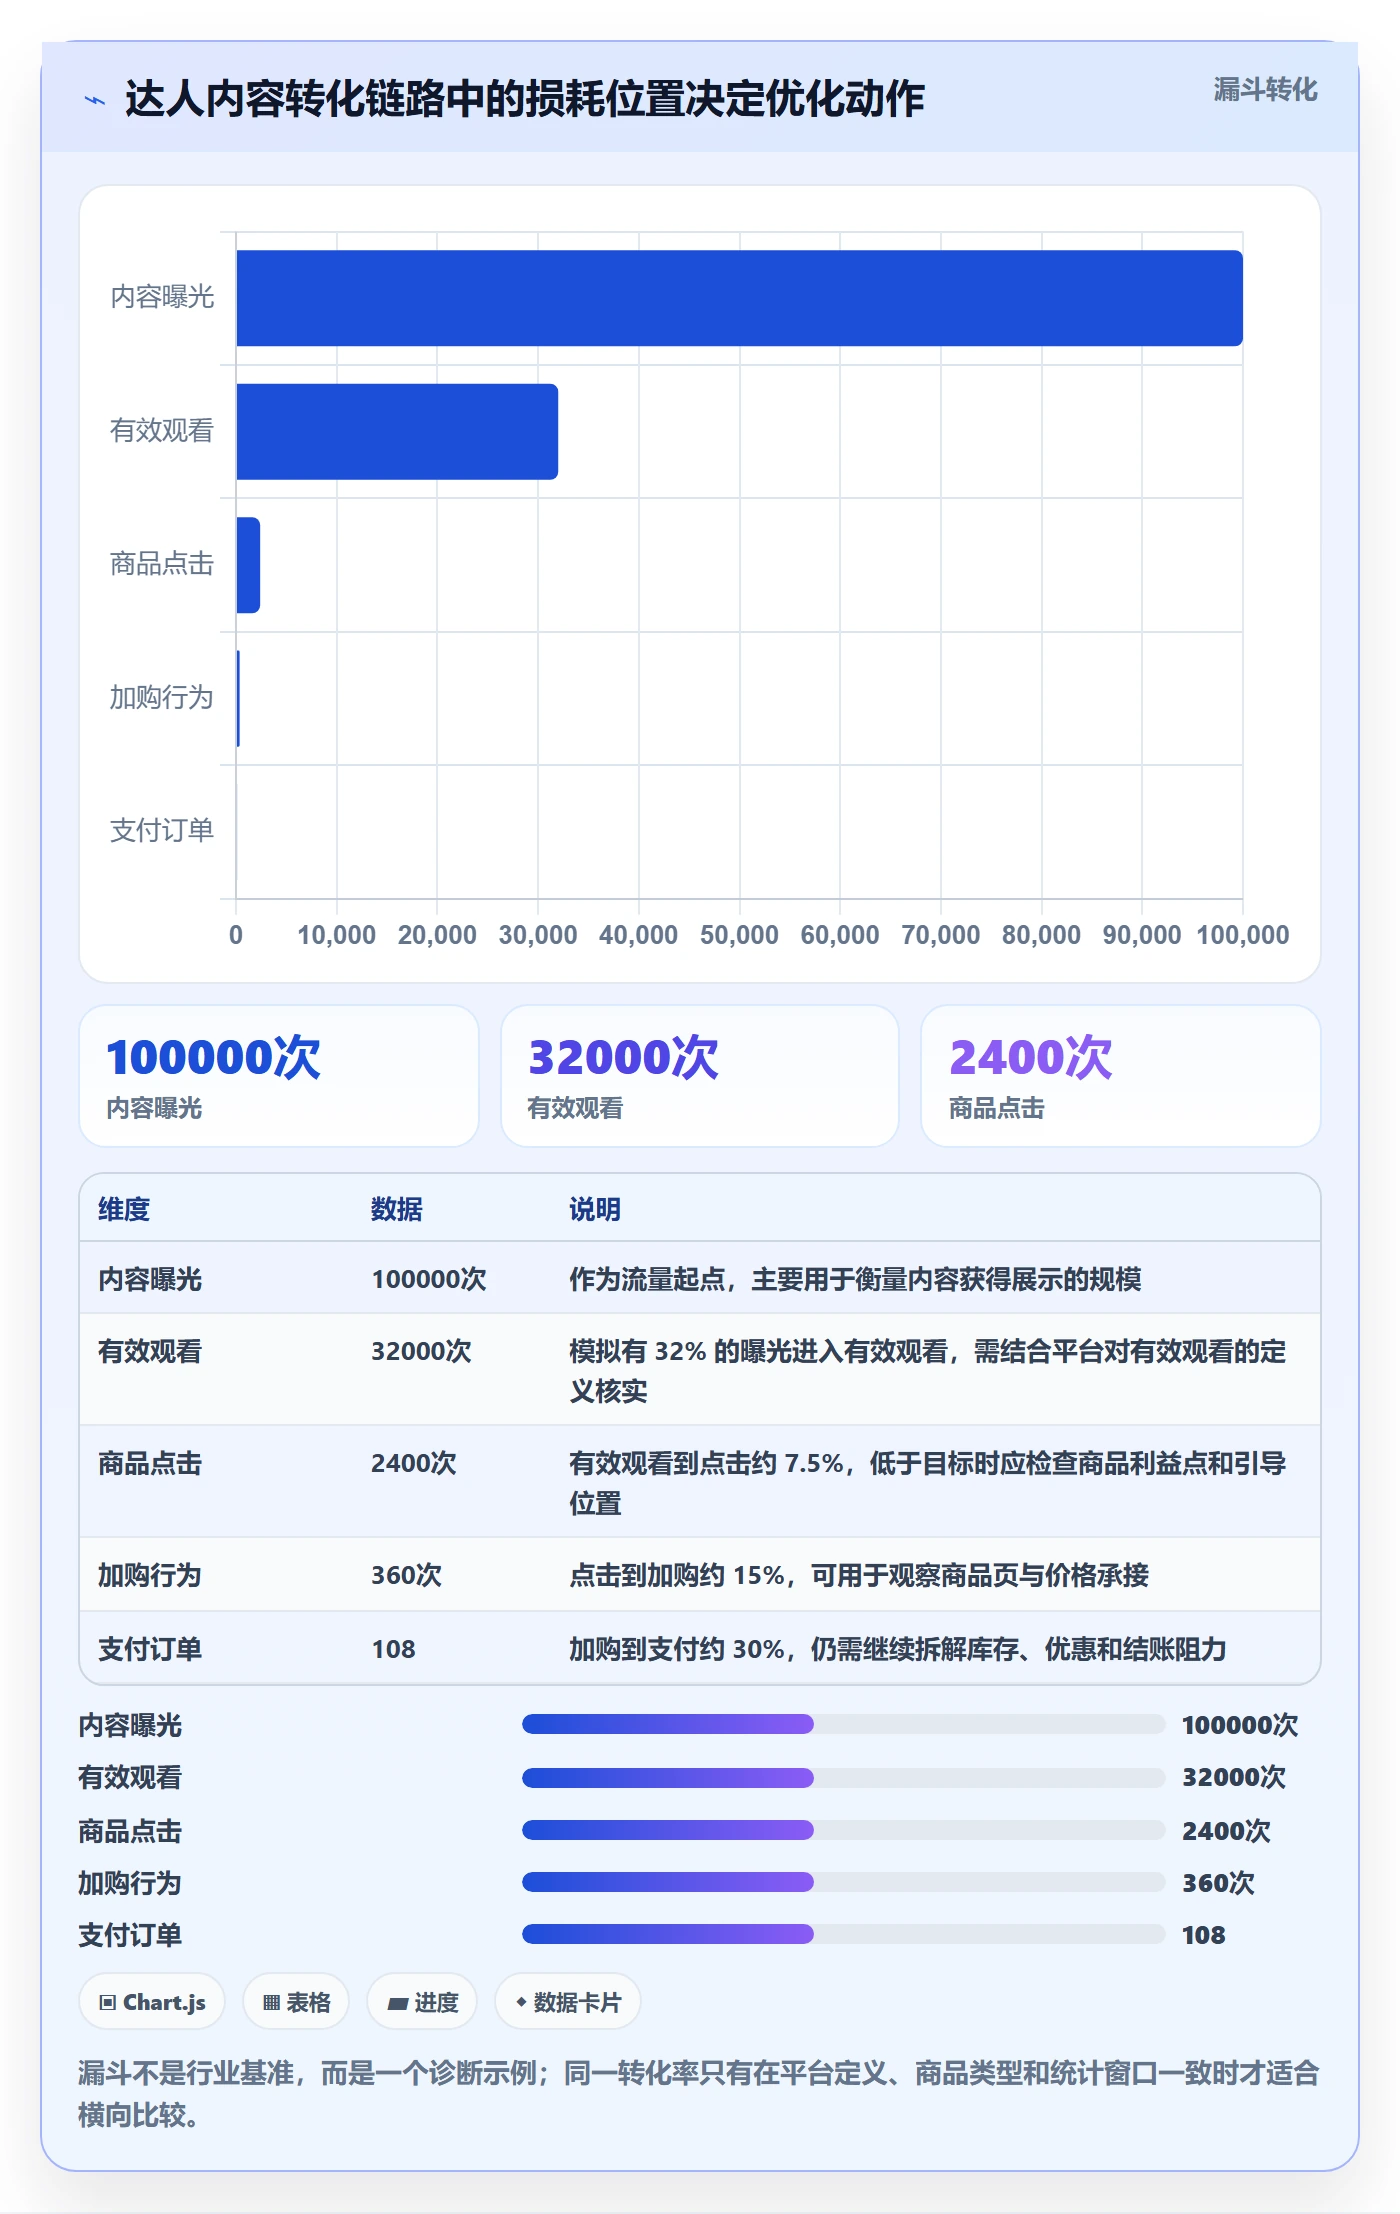Click the 360次 value beside progress bar
Viewport: 1400px width, 2214px height.
(1218, 1883)
